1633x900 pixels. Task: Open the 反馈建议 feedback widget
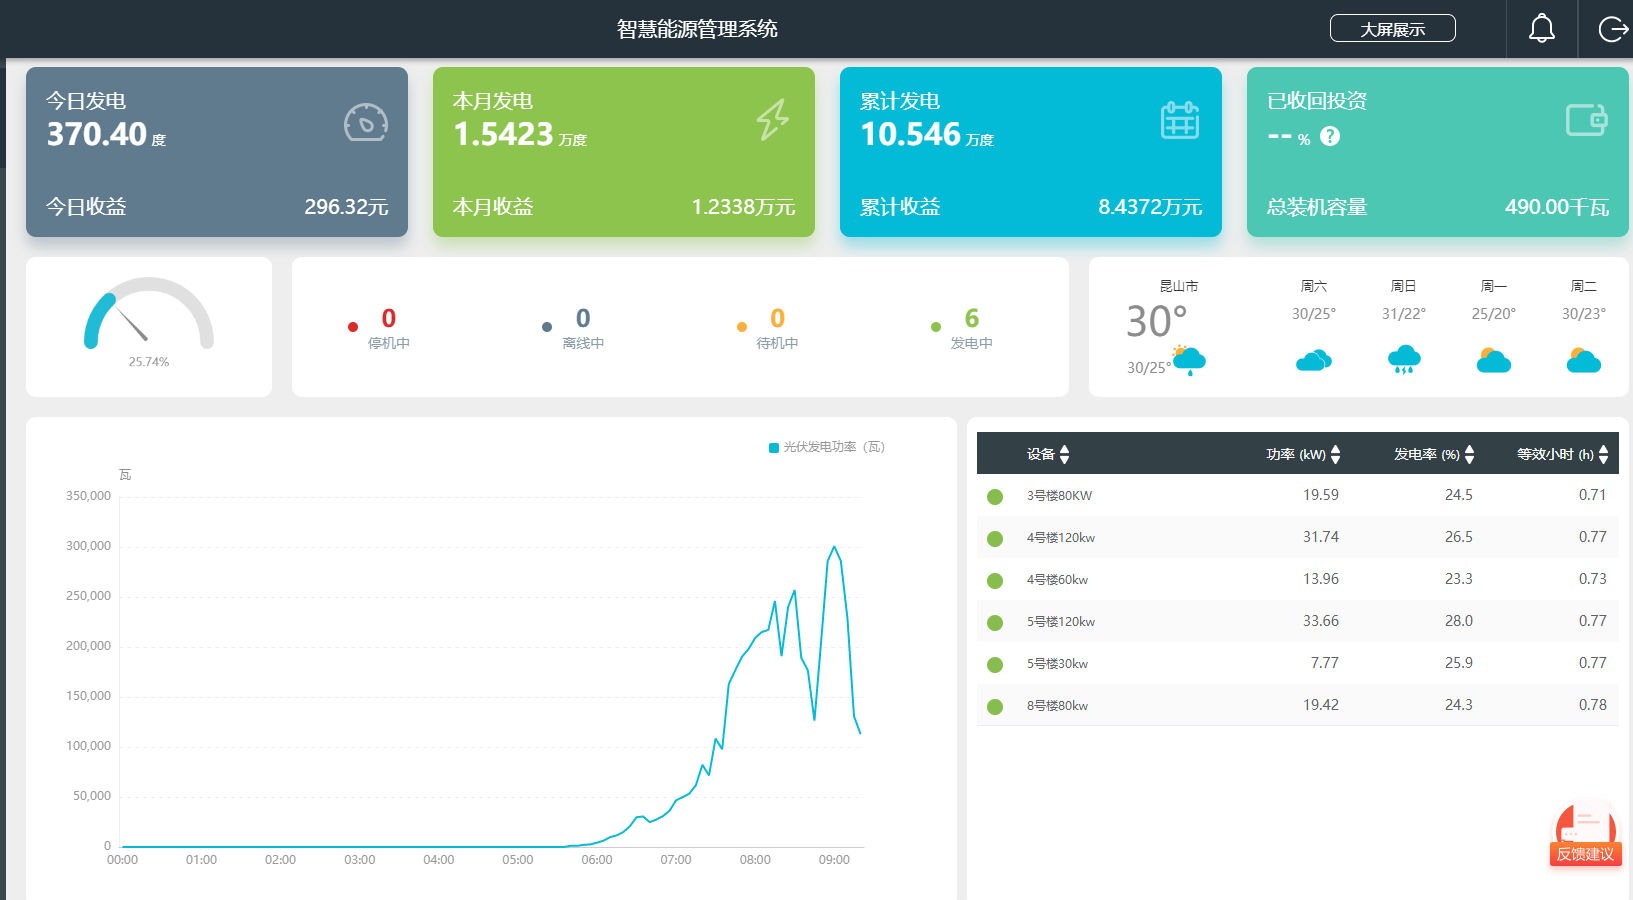pos(1585,835)
